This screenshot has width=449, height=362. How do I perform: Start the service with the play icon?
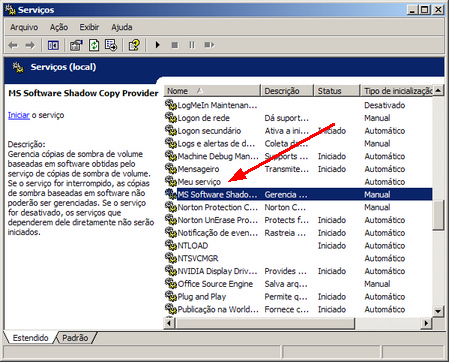coord(158,45)
